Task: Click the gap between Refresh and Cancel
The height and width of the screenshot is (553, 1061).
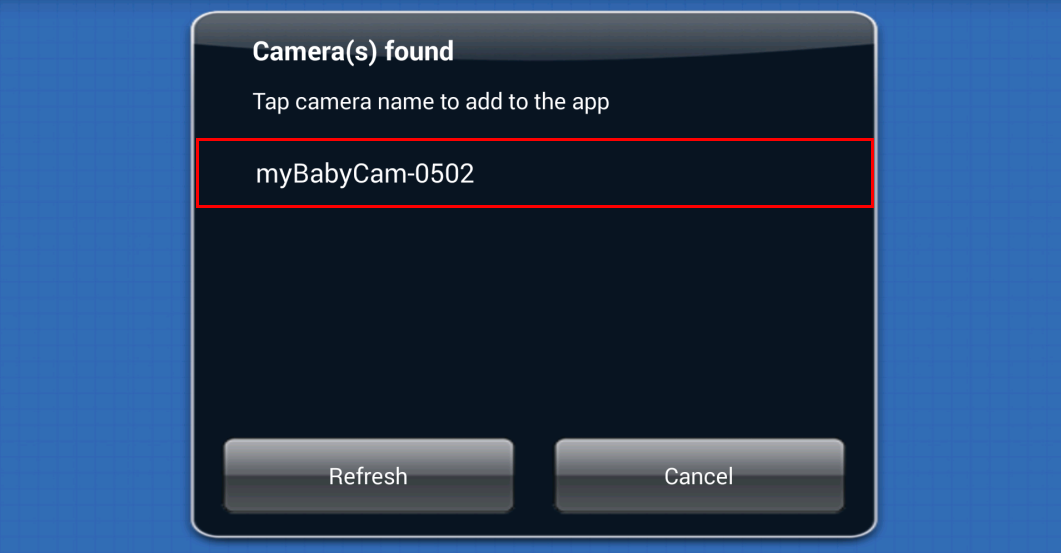Action: tap(534, 476)
